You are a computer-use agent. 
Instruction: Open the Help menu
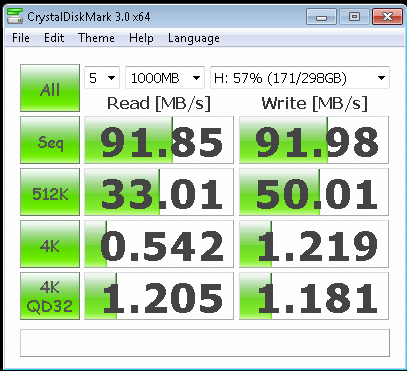tap(141, 38)
